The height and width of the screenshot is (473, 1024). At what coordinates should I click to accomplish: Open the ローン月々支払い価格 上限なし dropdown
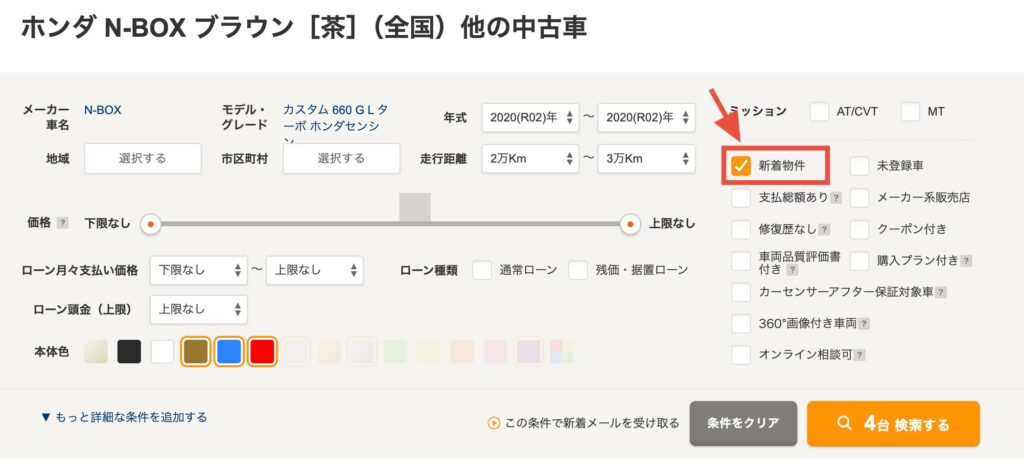[x=315, y=270]
